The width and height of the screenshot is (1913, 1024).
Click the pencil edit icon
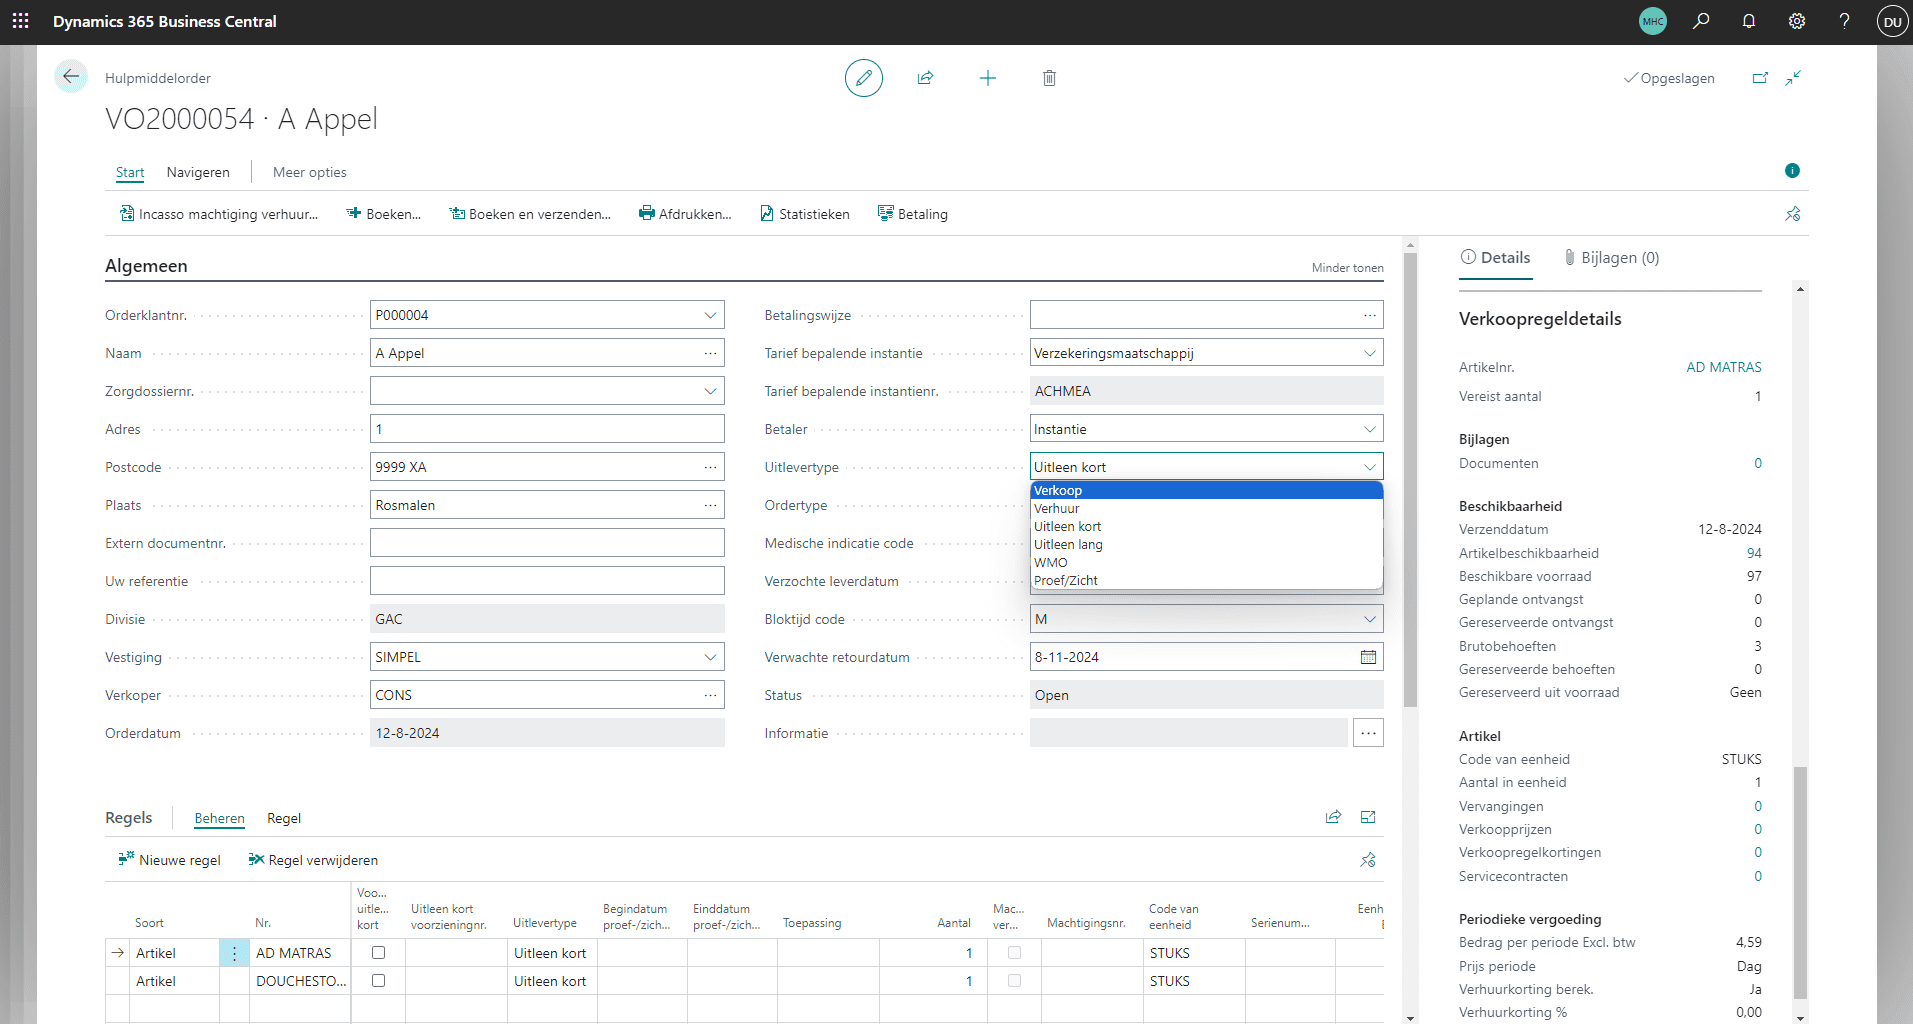tap(864, 78)
